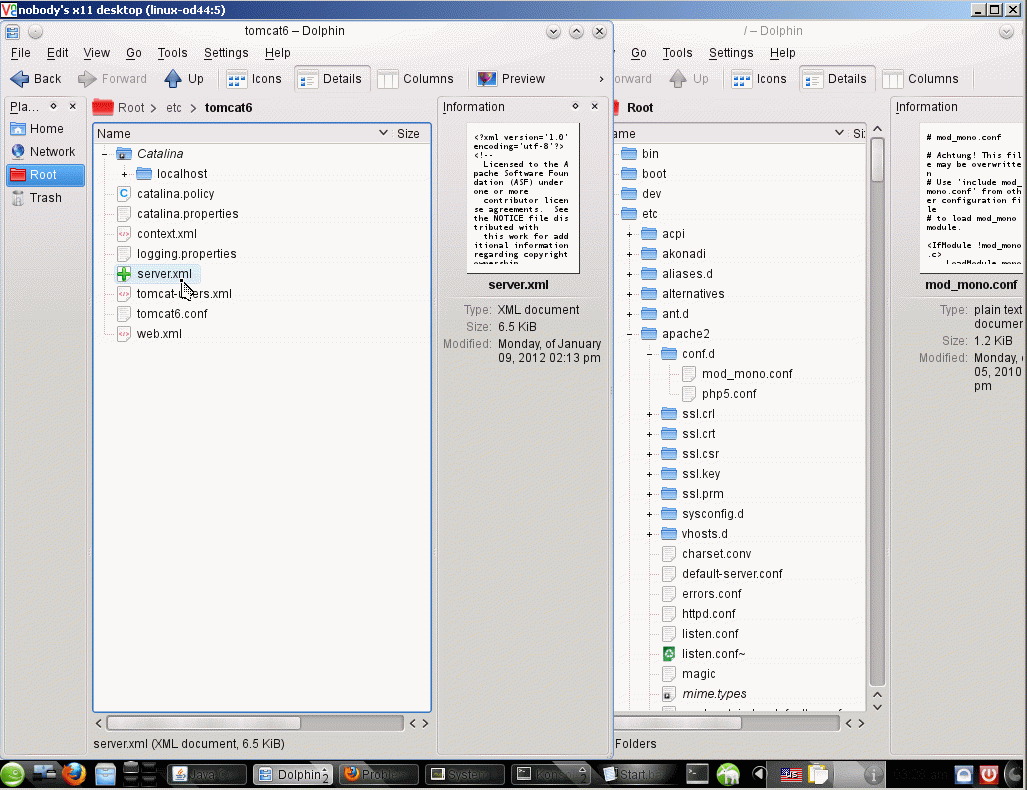Switch to the Konsole taskbar entry
1027x790 pixels.
(x=550, y=774)
